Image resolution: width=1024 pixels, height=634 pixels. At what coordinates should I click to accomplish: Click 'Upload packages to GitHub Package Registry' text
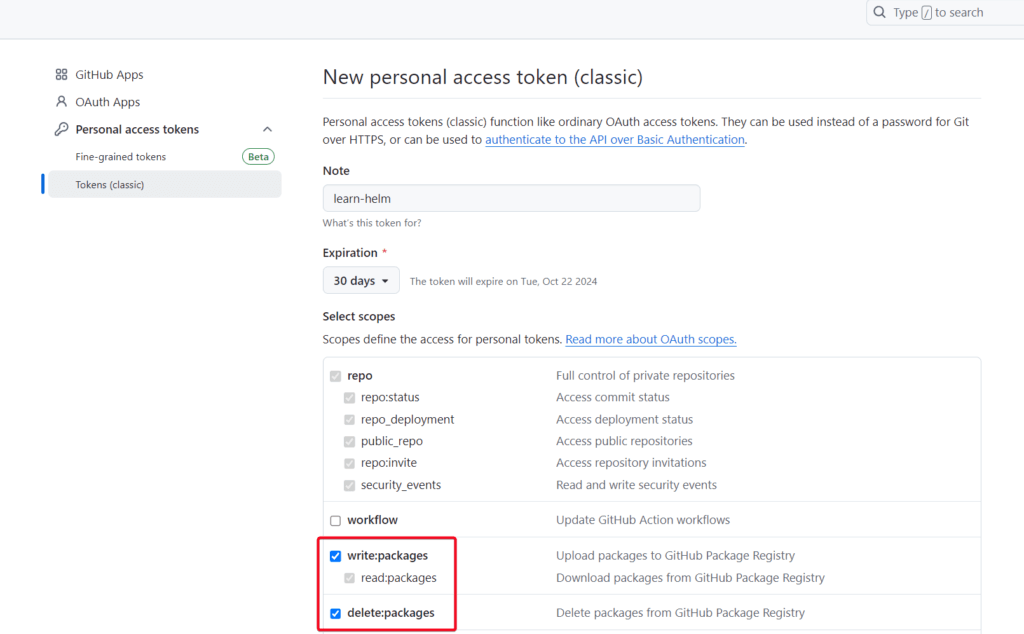point(676,555)
